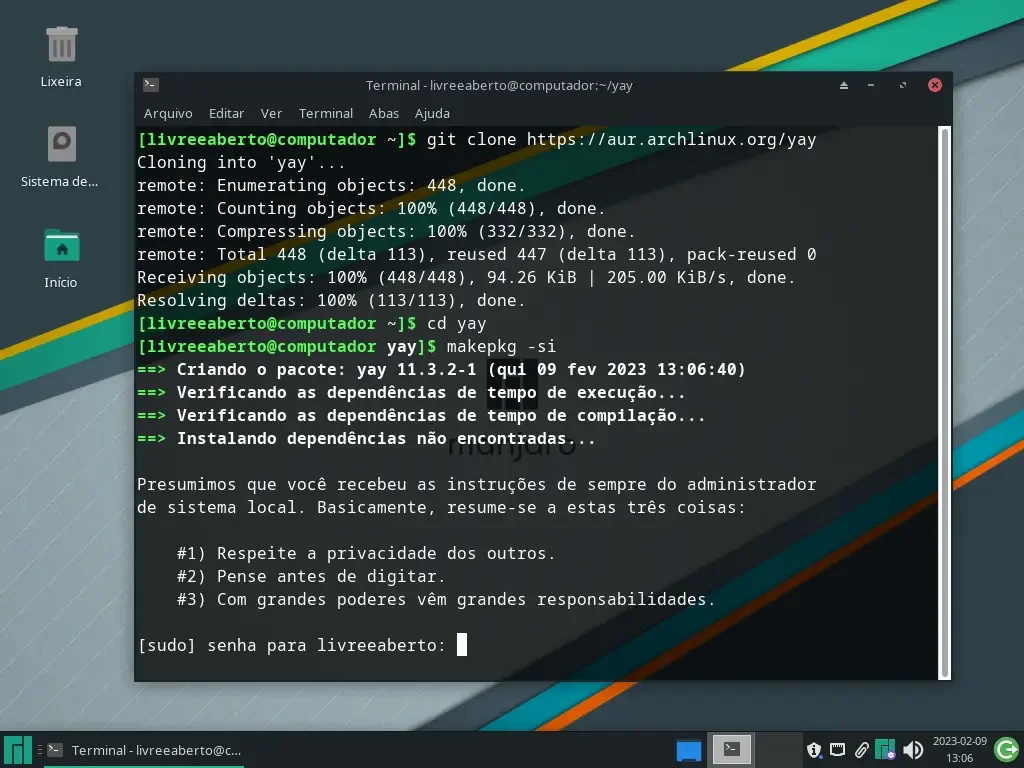Image resolution: width=1024 pixels, height=768 pixels.
Task: Open the Manjaro application menu
Action: coord(18,750)
